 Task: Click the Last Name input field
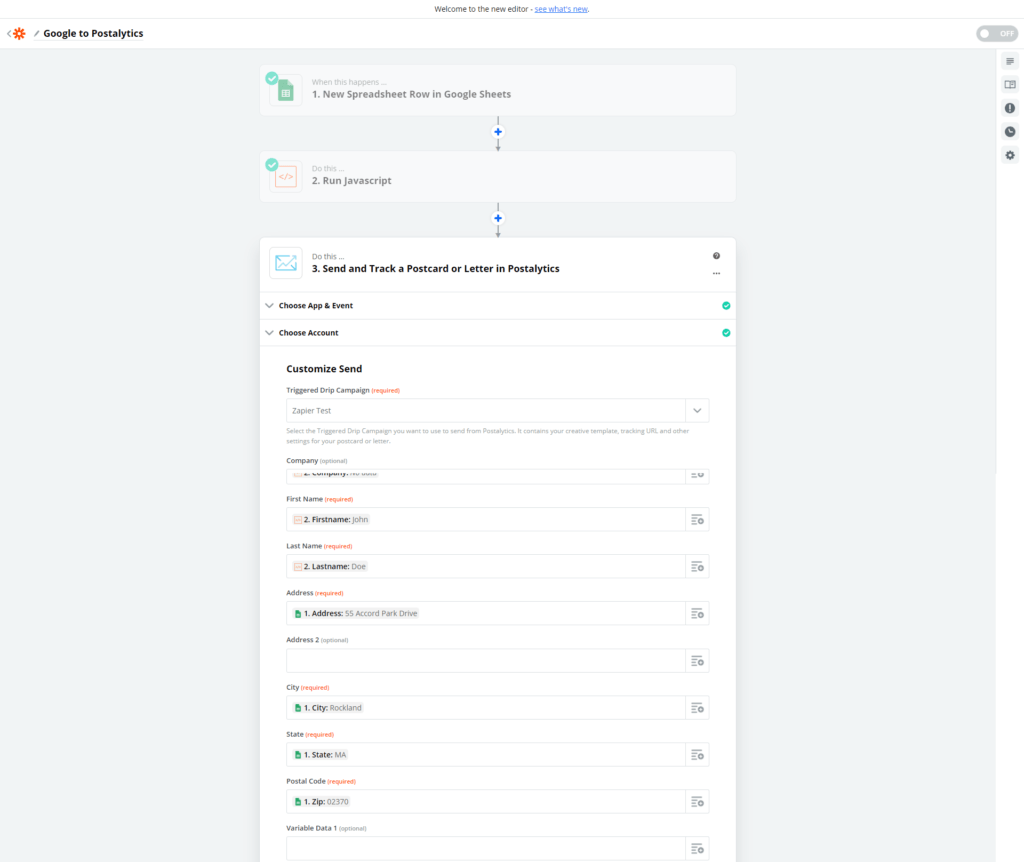coord(486,567)
